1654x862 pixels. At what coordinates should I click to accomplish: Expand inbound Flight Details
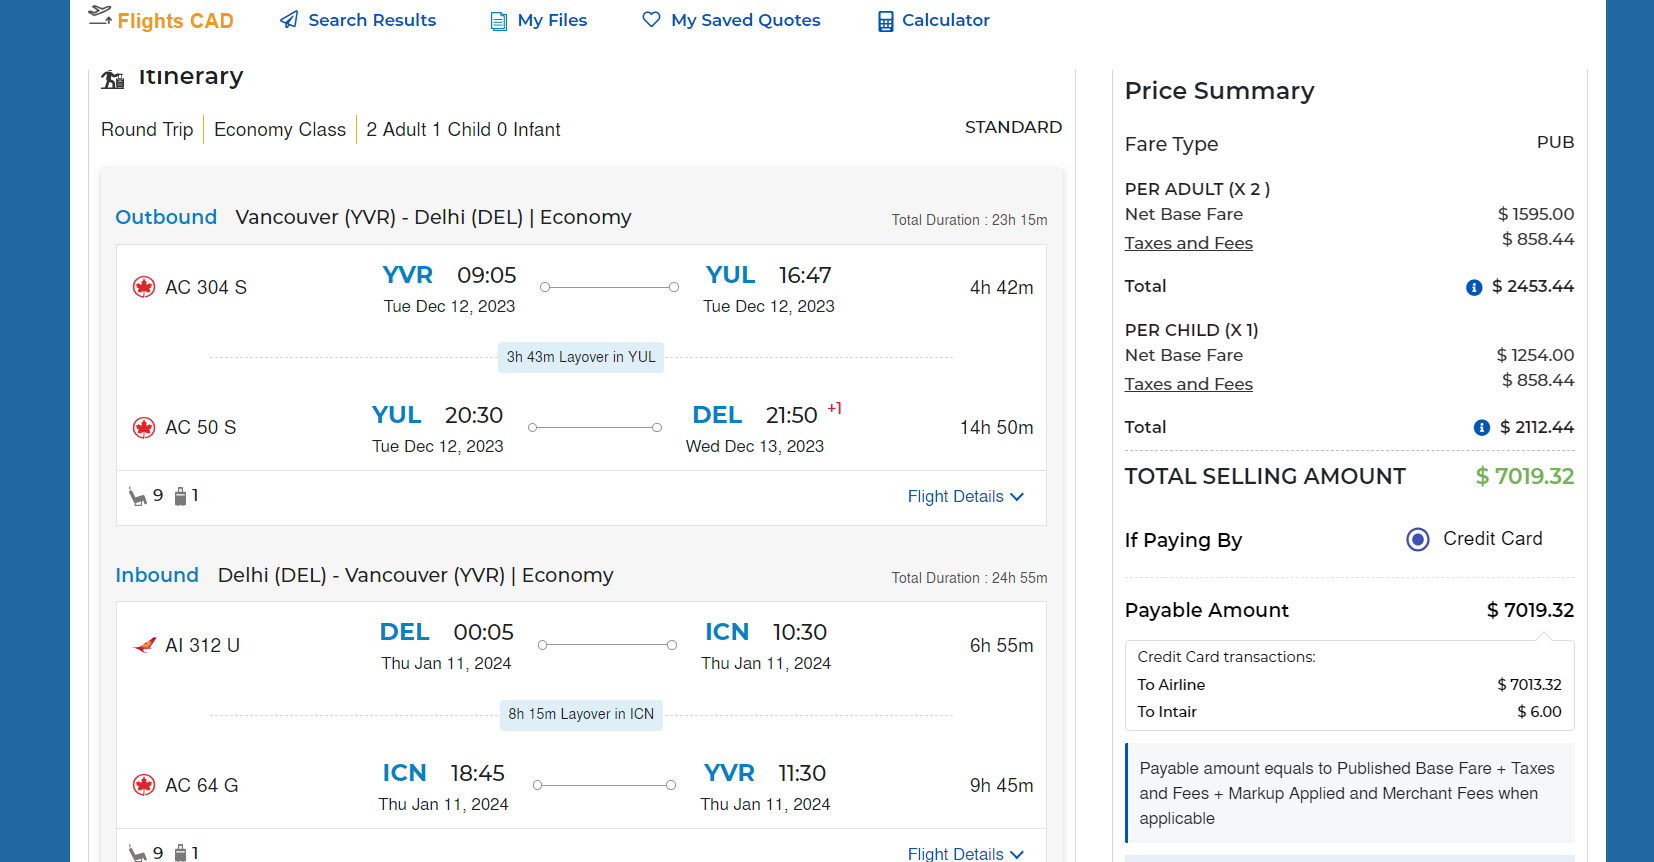click(965, 854)
